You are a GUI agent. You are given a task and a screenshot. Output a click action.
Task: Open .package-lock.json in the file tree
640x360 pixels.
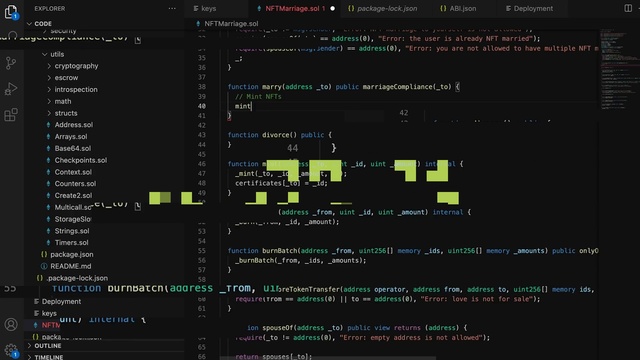click(x=77, y=278)
